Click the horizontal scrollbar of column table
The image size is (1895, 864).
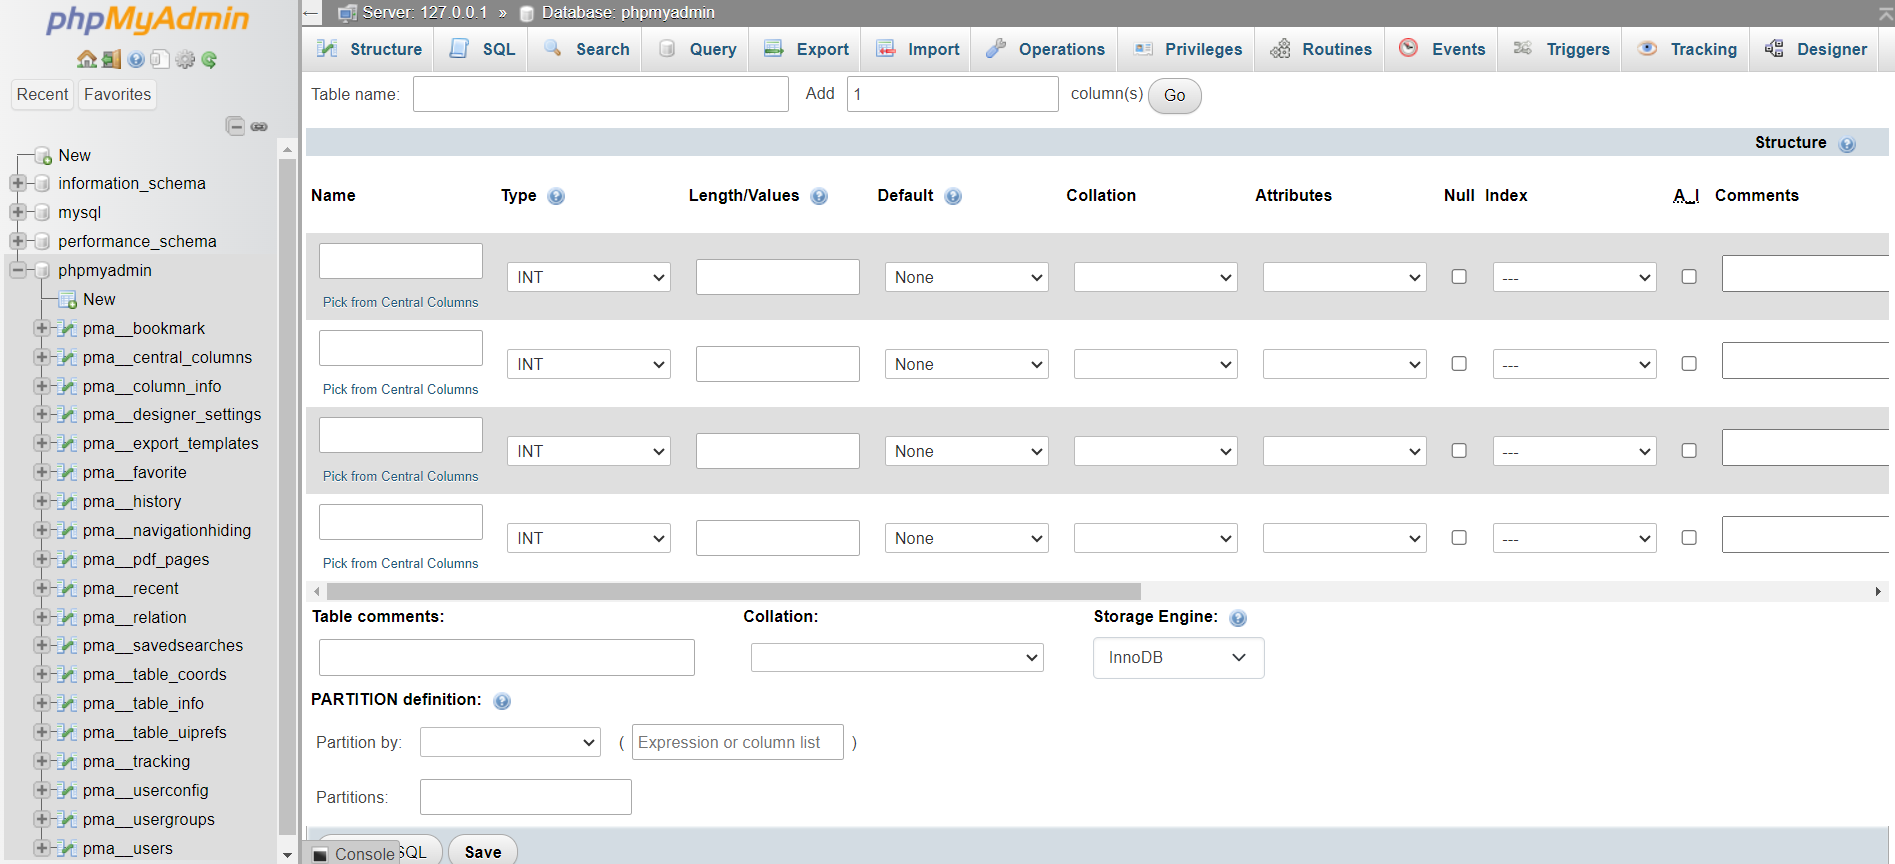pyautogui.click(x=733, y=591)
